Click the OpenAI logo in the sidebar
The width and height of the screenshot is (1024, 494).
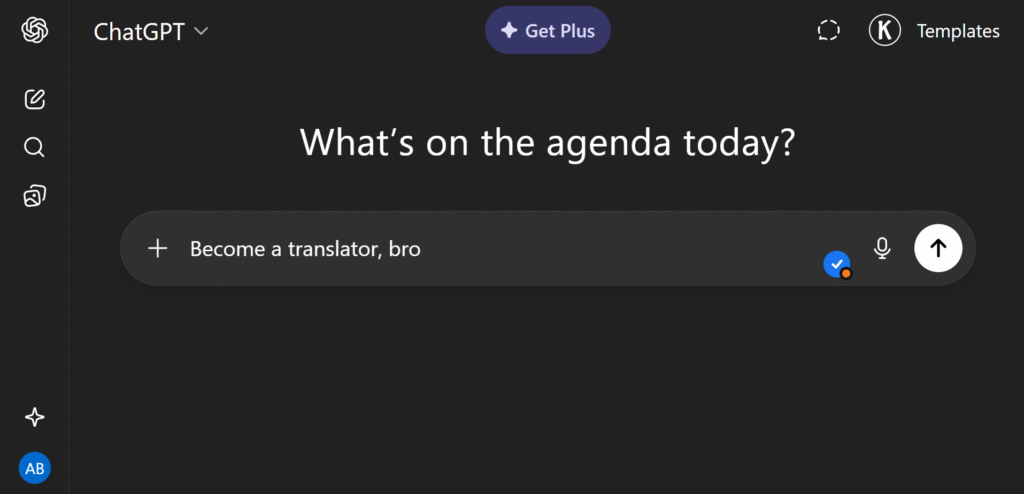(34, 31)
